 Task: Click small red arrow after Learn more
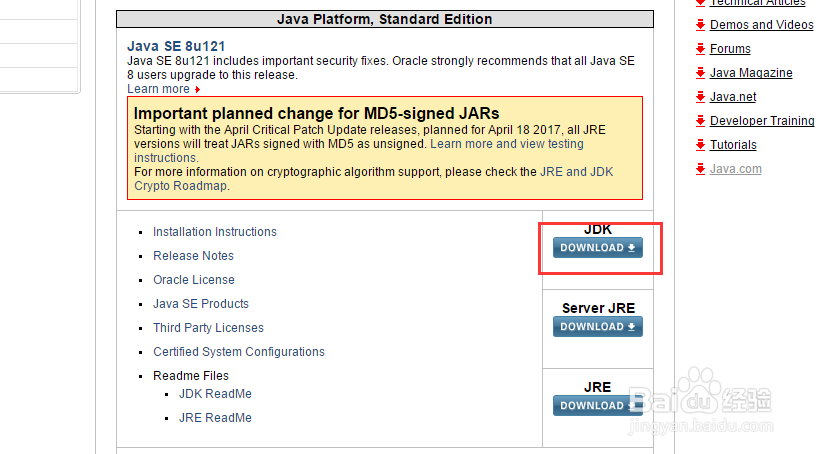(197, 89)
